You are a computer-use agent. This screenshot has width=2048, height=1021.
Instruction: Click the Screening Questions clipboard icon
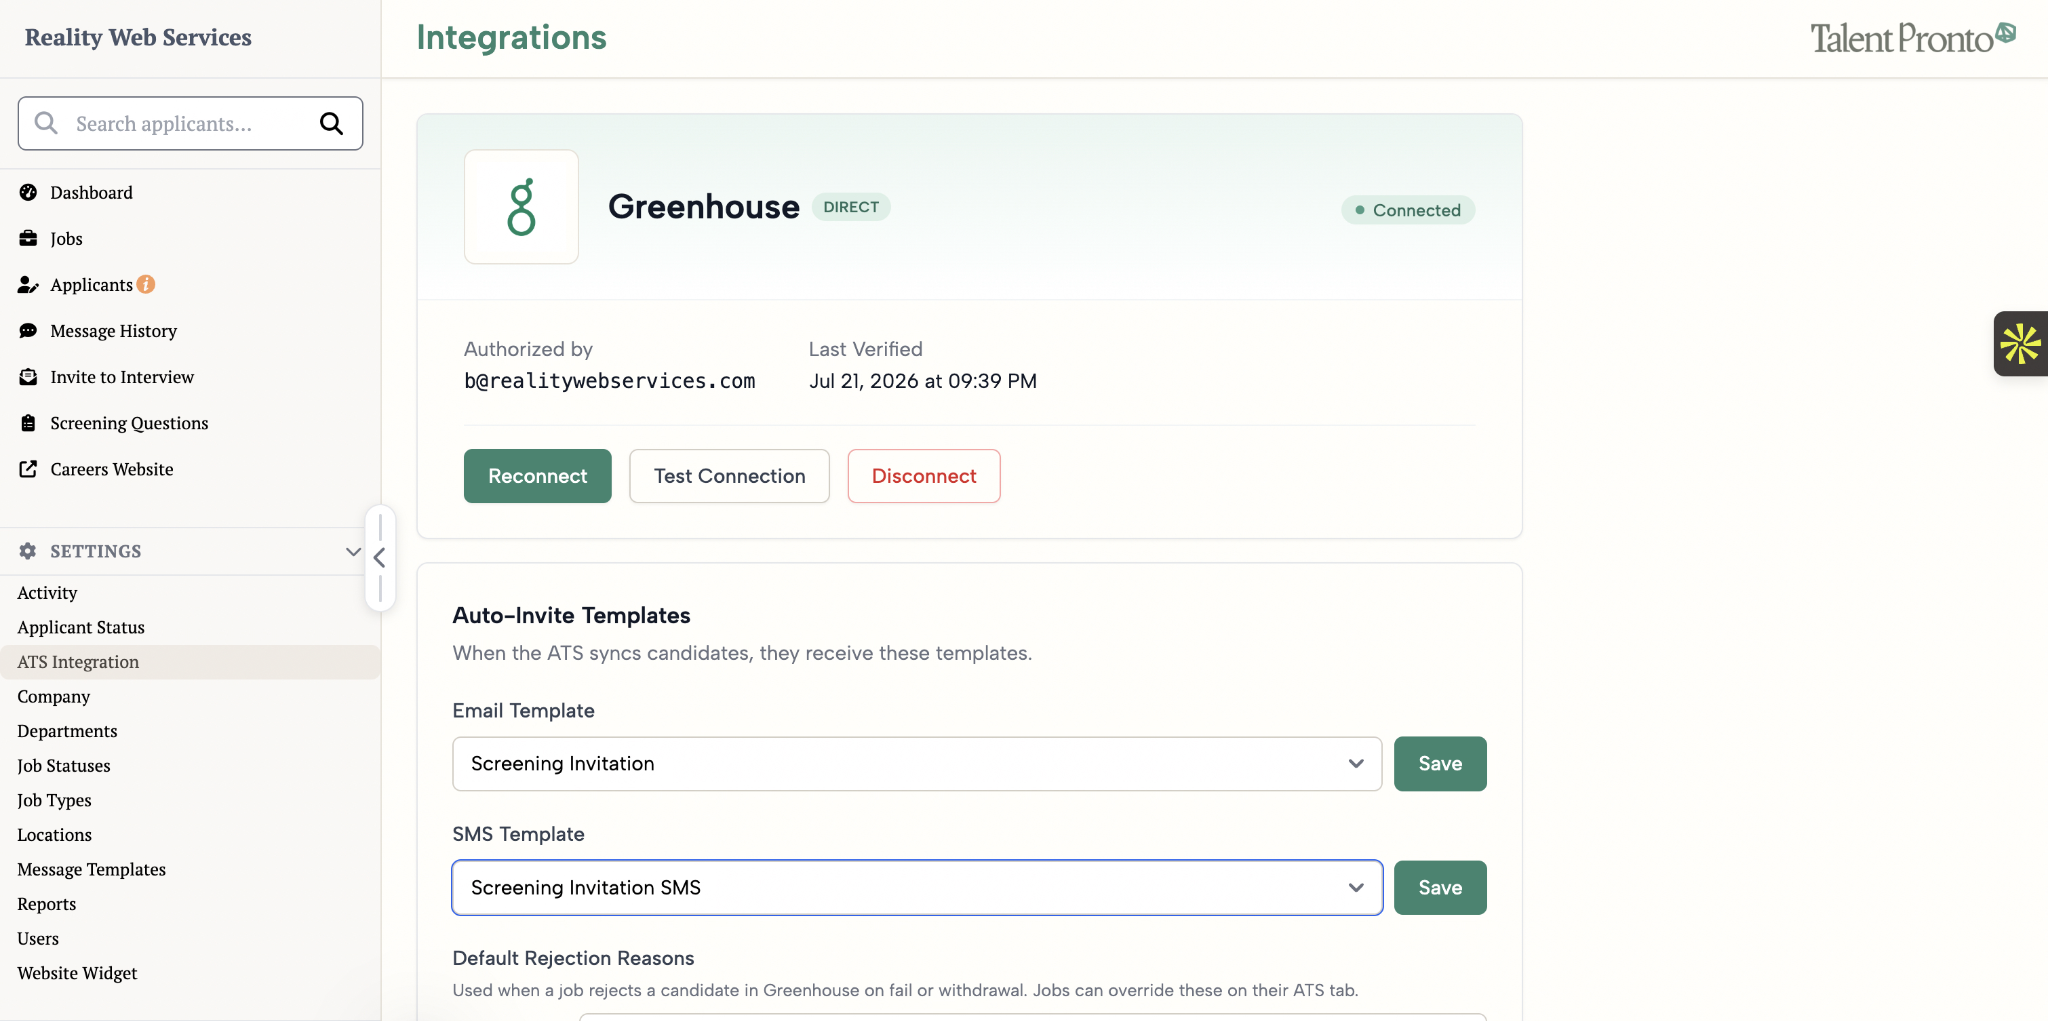click(x=28, y=423)
